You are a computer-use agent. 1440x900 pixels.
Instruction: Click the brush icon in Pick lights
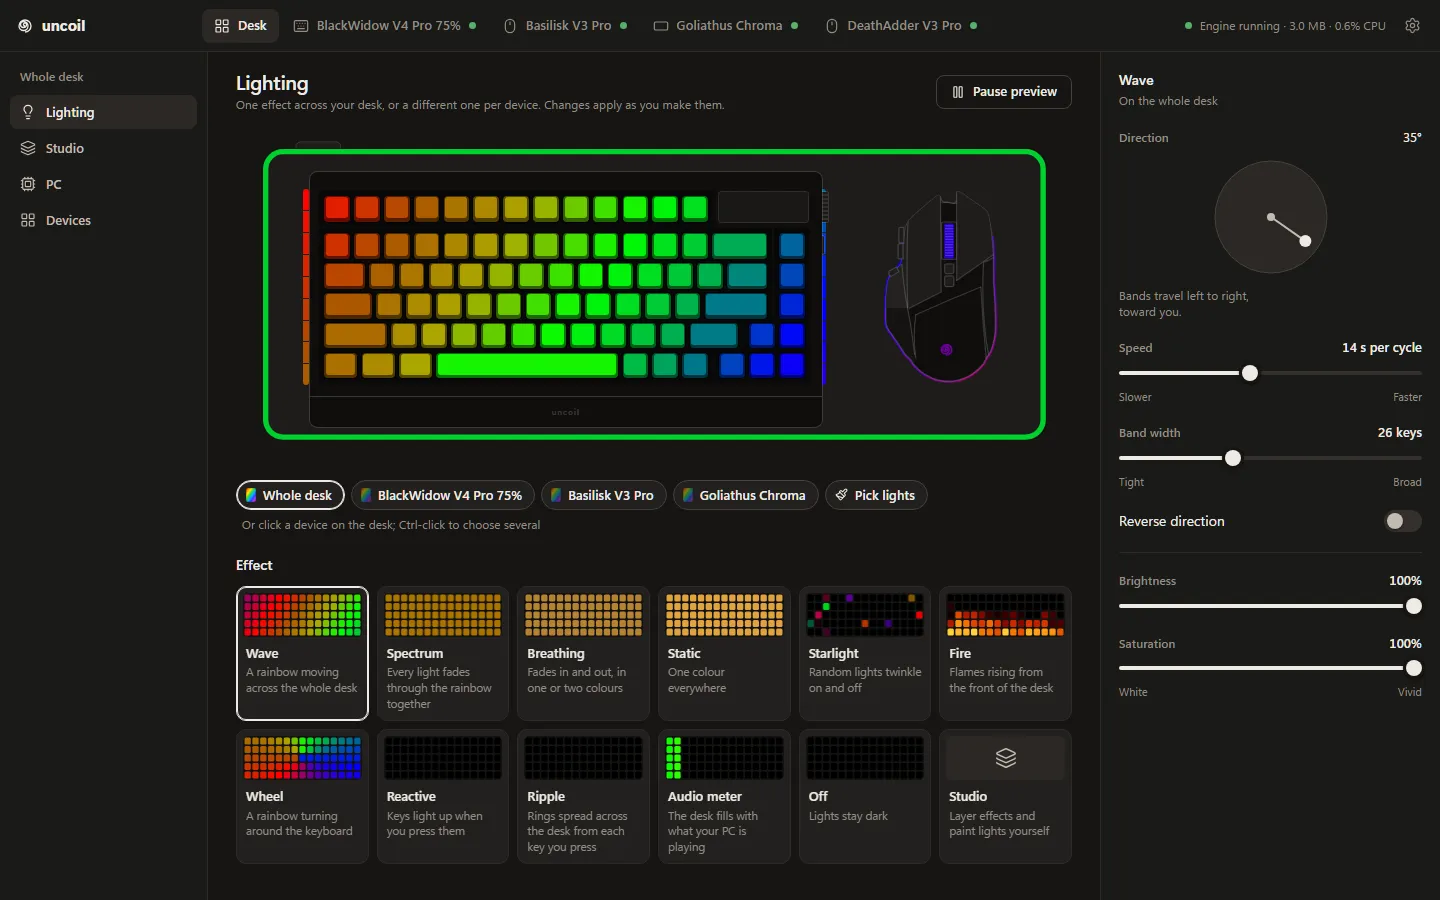842,495
